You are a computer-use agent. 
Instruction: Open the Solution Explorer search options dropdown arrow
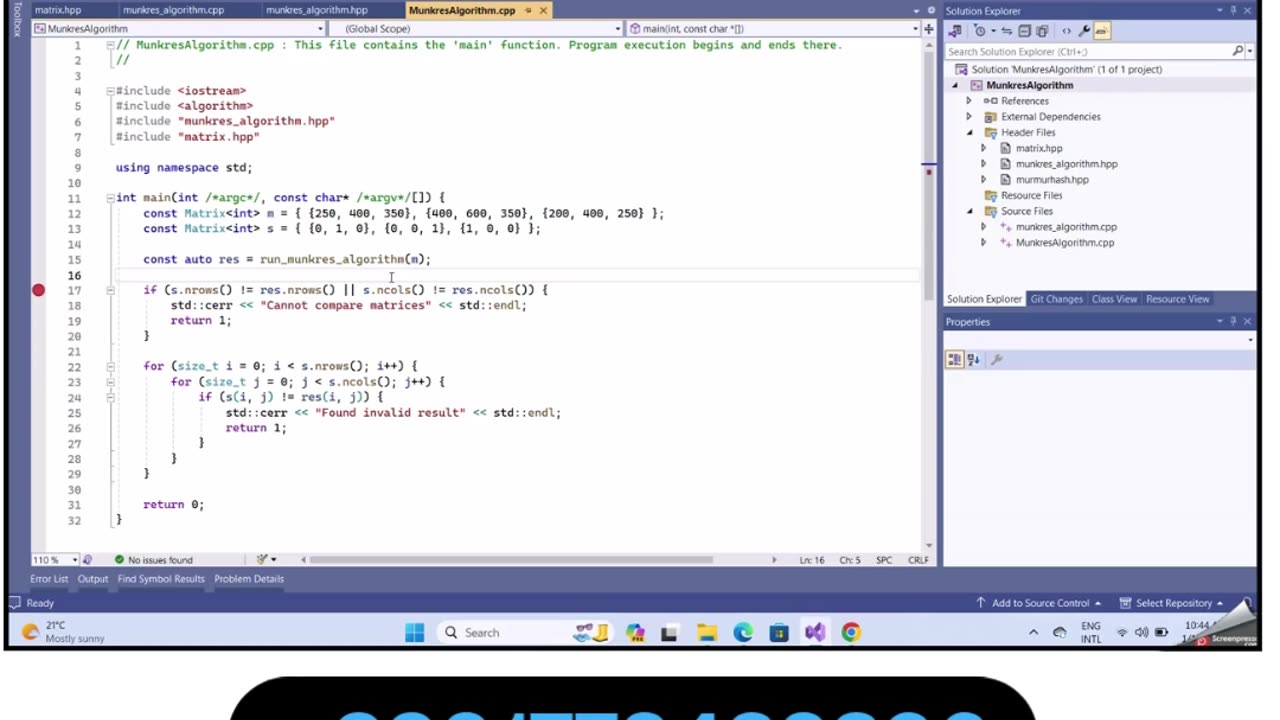click(1249, 51)
